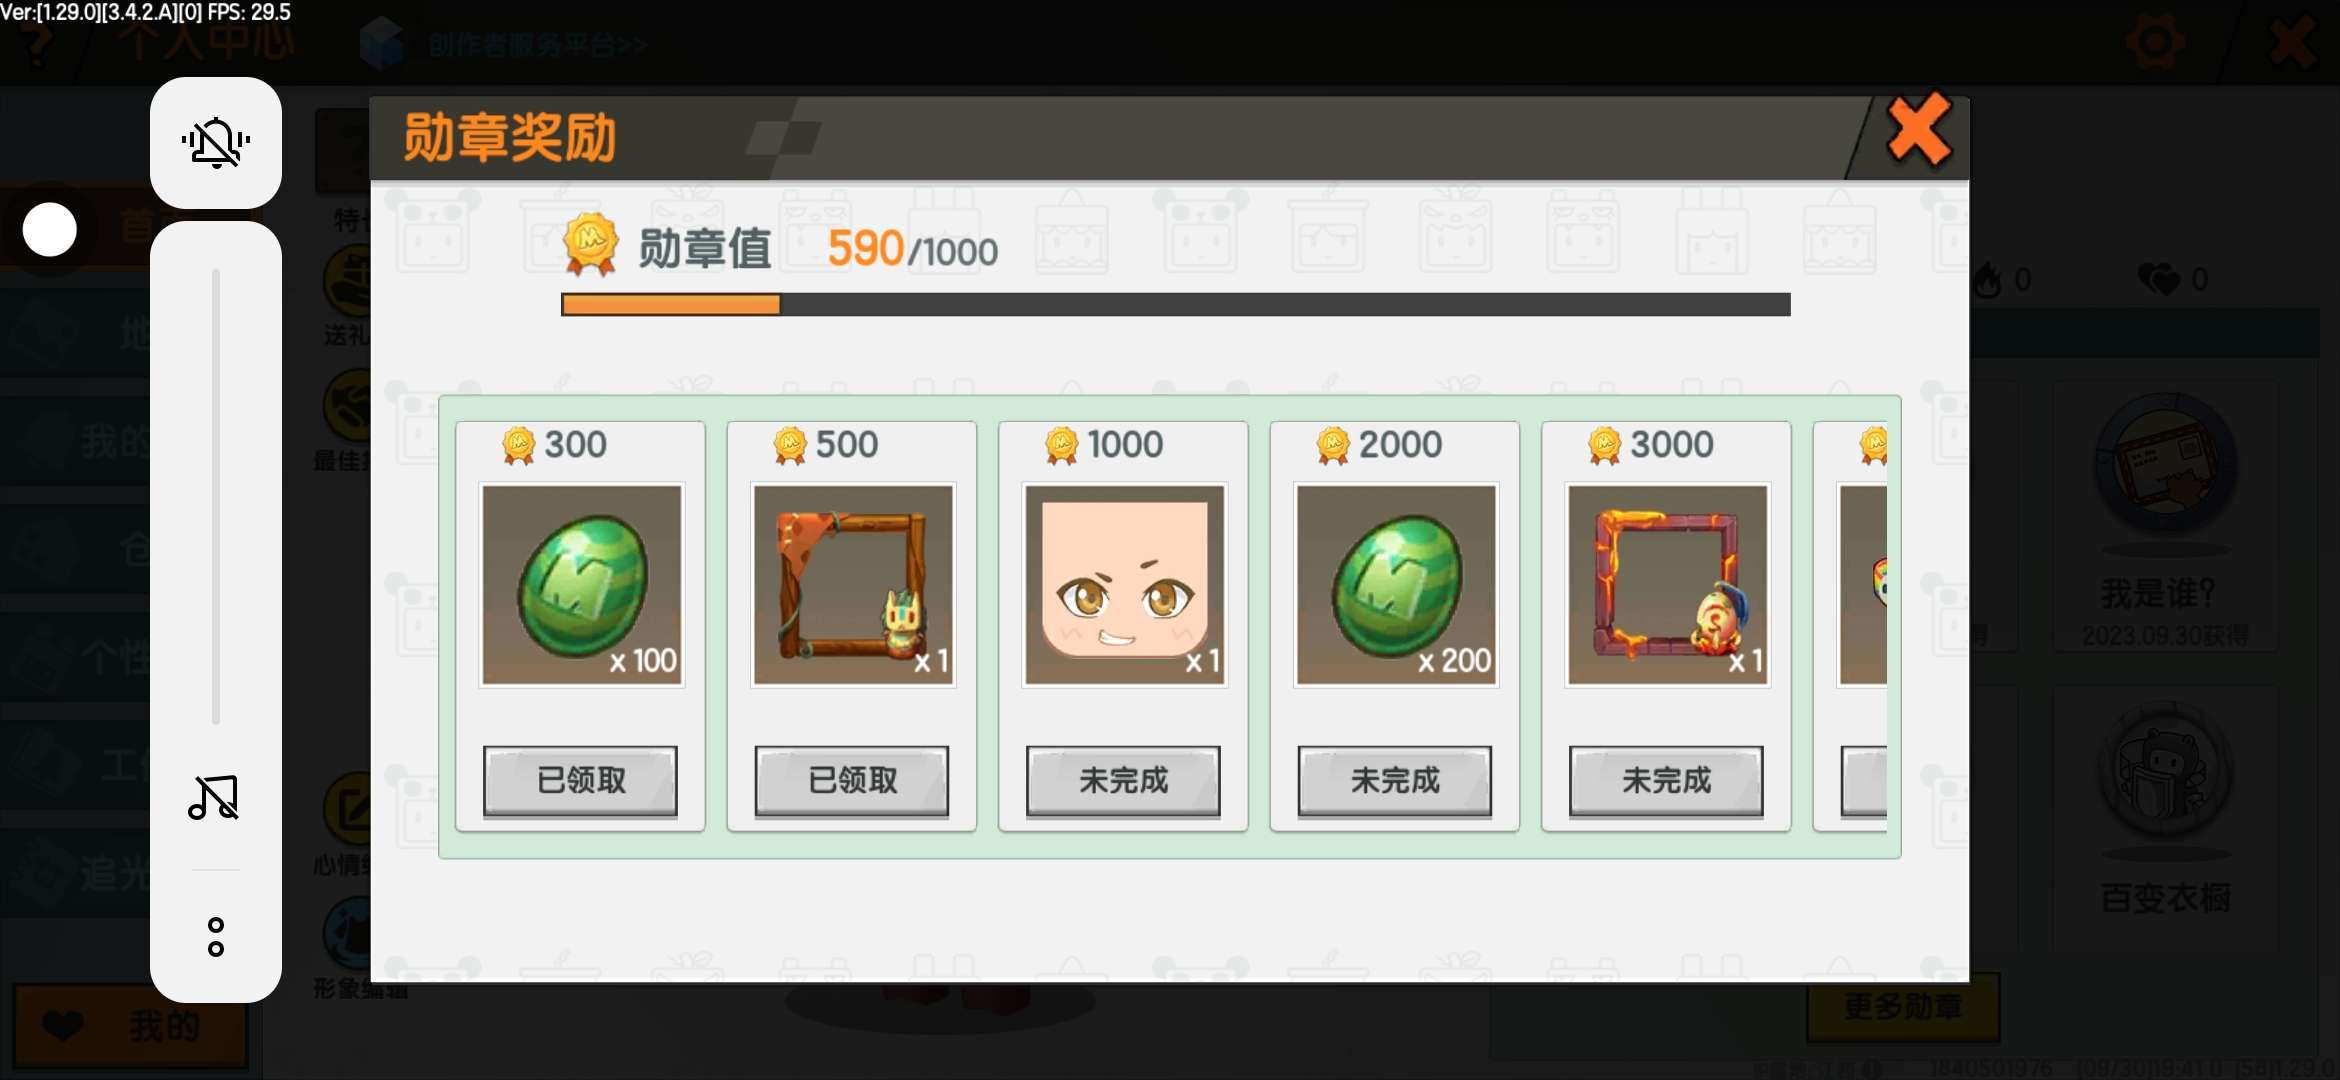The height and width of the screenshot is (1080, 2340).
Task: Click the partially visible sixth reward card
Action: 1852,626
